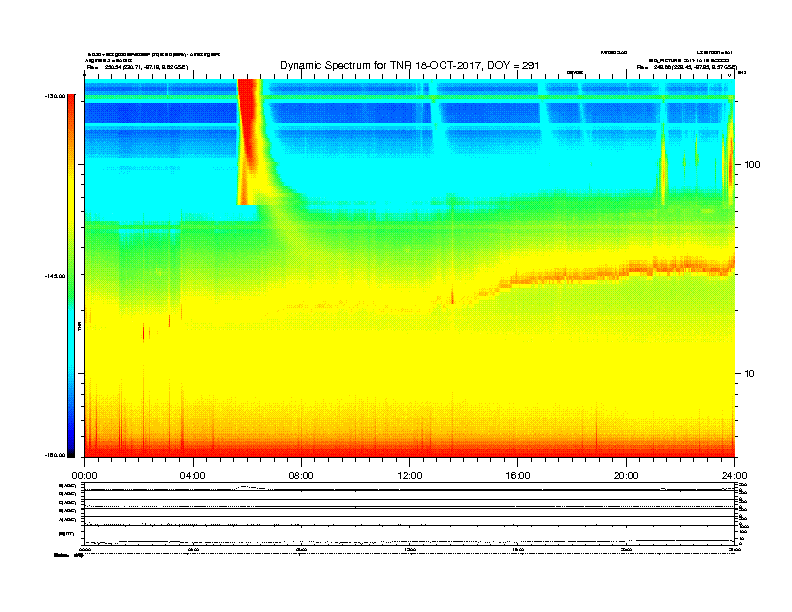Select the -130.00 color bar label
Viewport: 792px width, 612px height.
55,96
